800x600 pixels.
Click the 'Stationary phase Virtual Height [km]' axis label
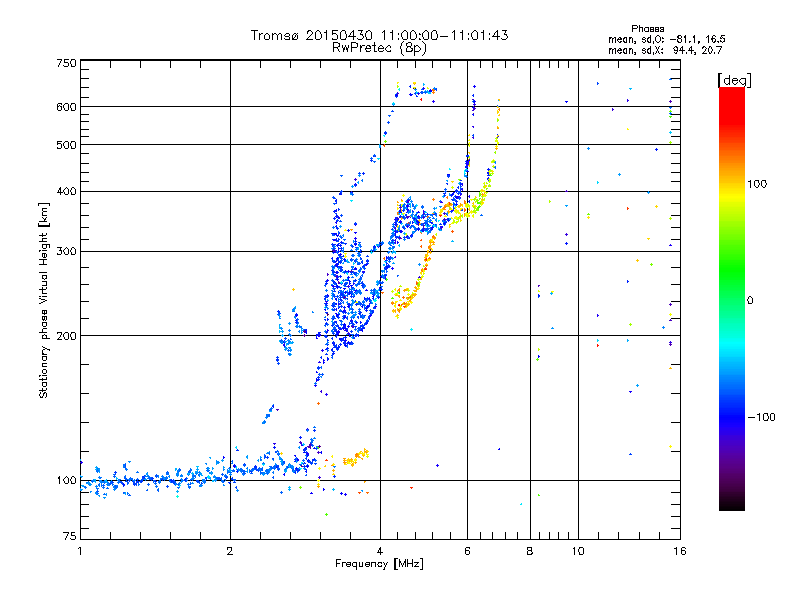[44, 301]
